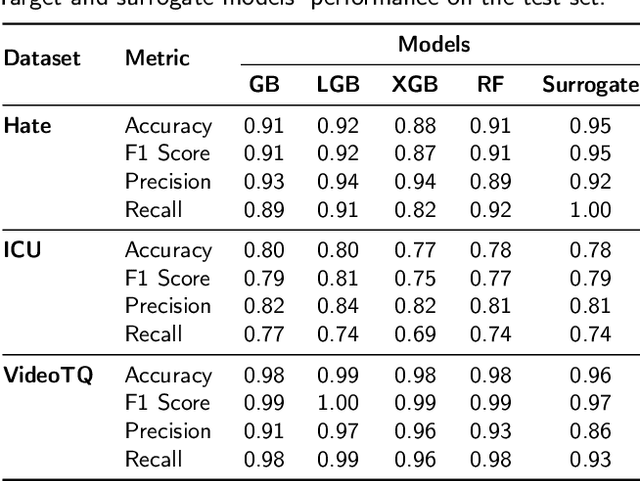Click the LGB column header
640x481 pixels.
click(x=338, y=84)
